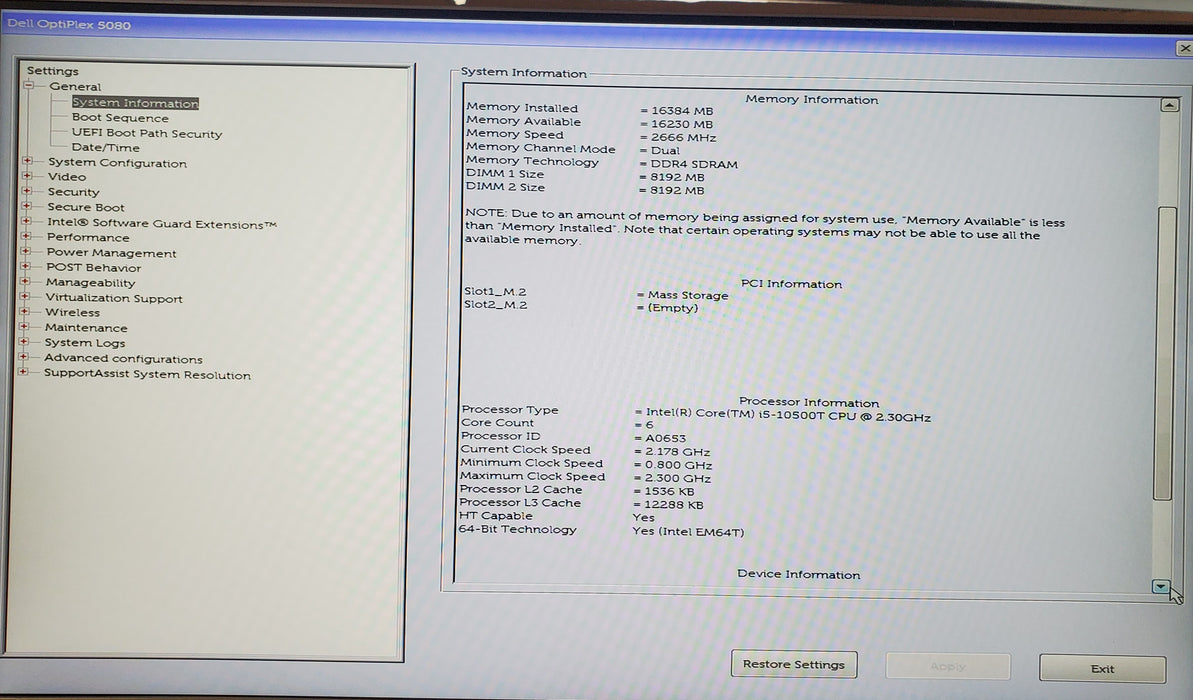Viewport: 1193px width, 700px height.
Task: Click the Memory Available value 16230 MB
Action: (681, 124)
